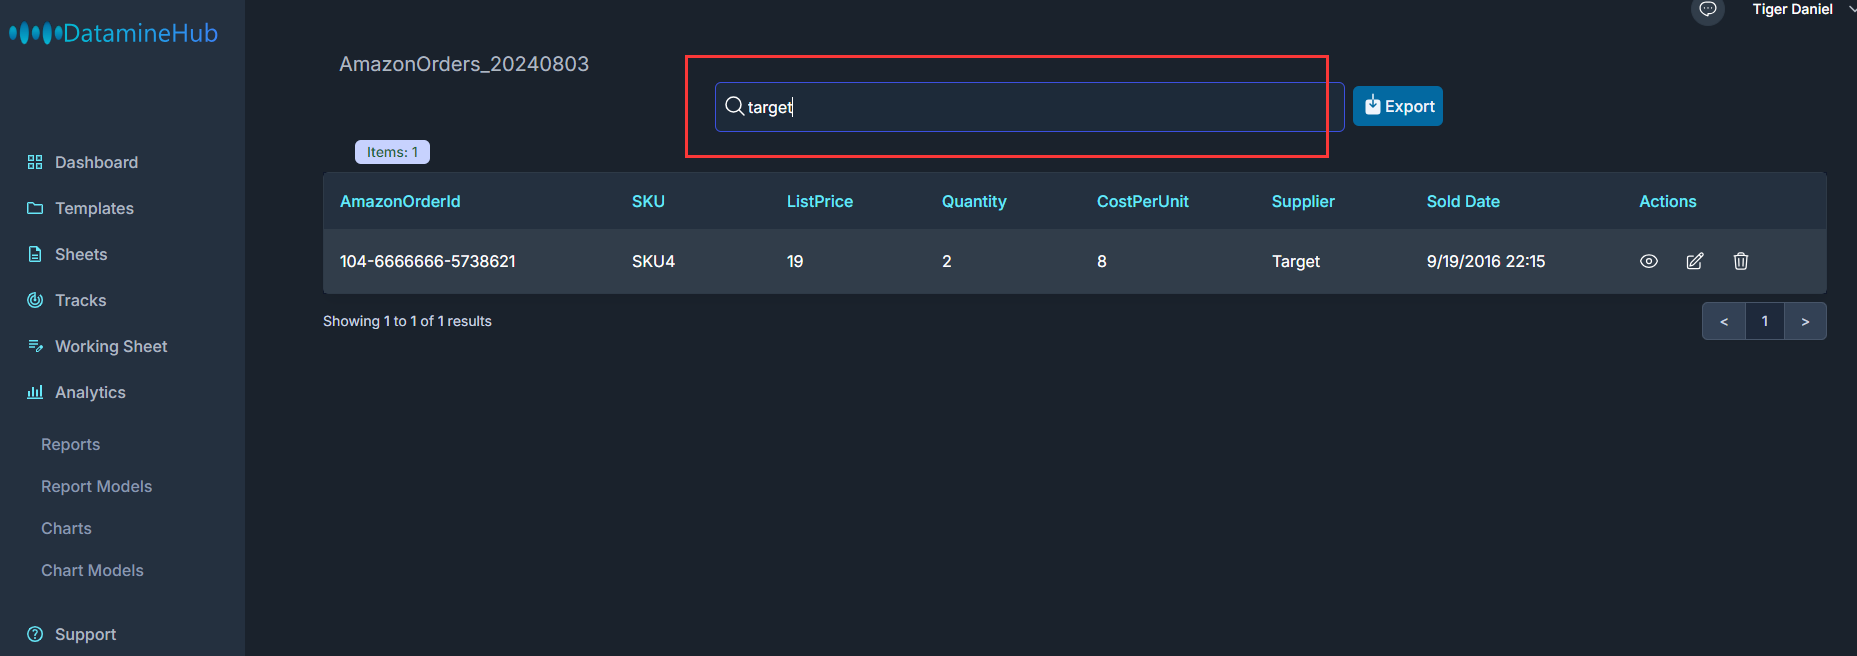The height and width of the screenshot is (656, 1857).
Task: Focus the search field containing target
Action: [x=1029, y=107]
